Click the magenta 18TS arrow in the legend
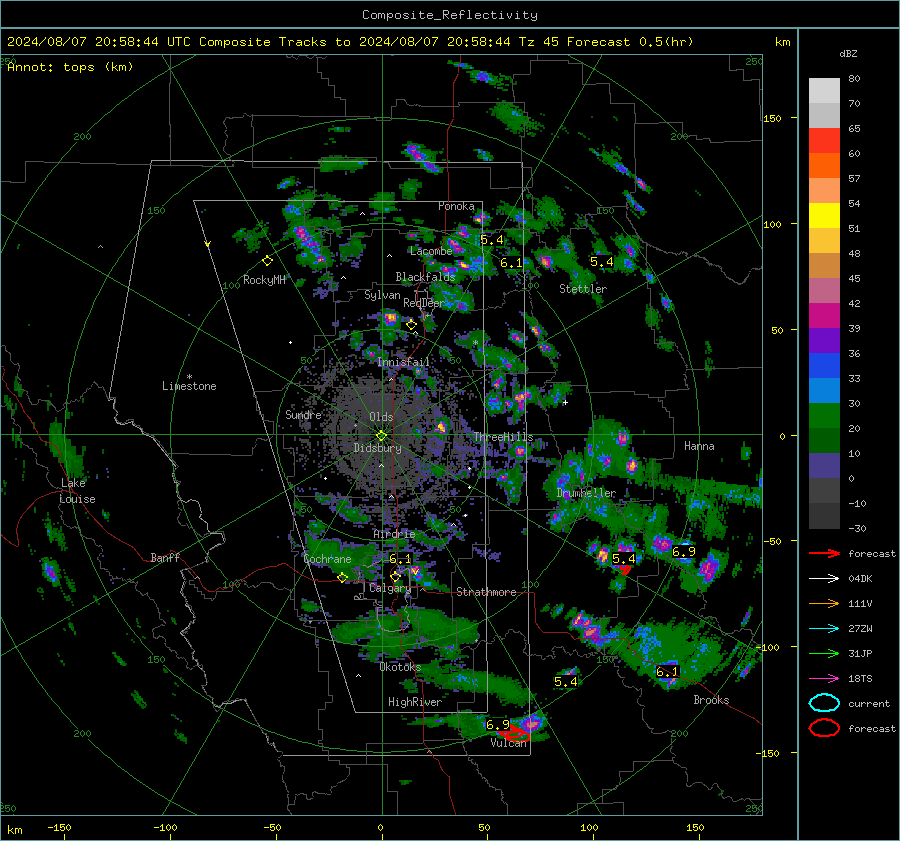 [x=824, y=679]
